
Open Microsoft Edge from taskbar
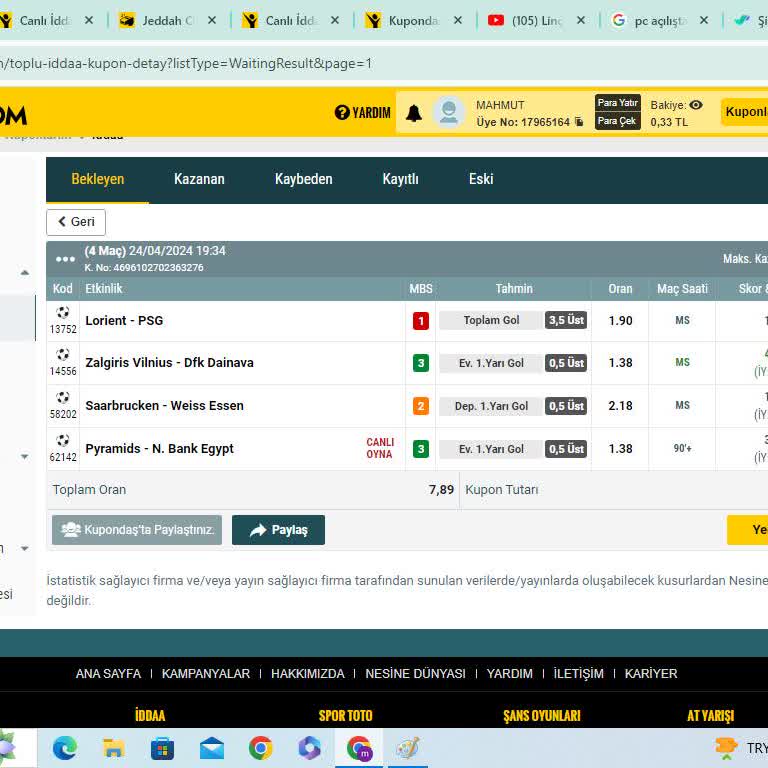[x=65, y=748]
